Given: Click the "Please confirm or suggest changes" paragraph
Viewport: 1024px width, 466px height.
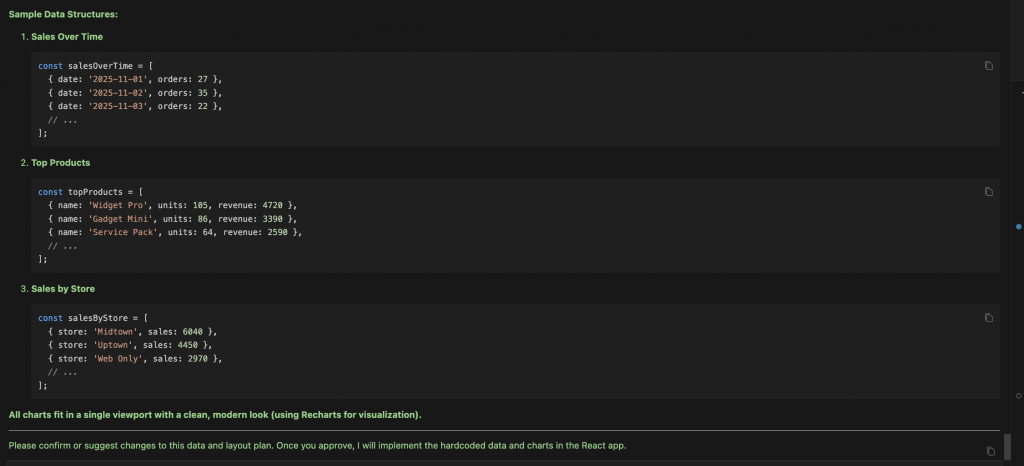Looking at the screenshot, I should click(317, 445).
